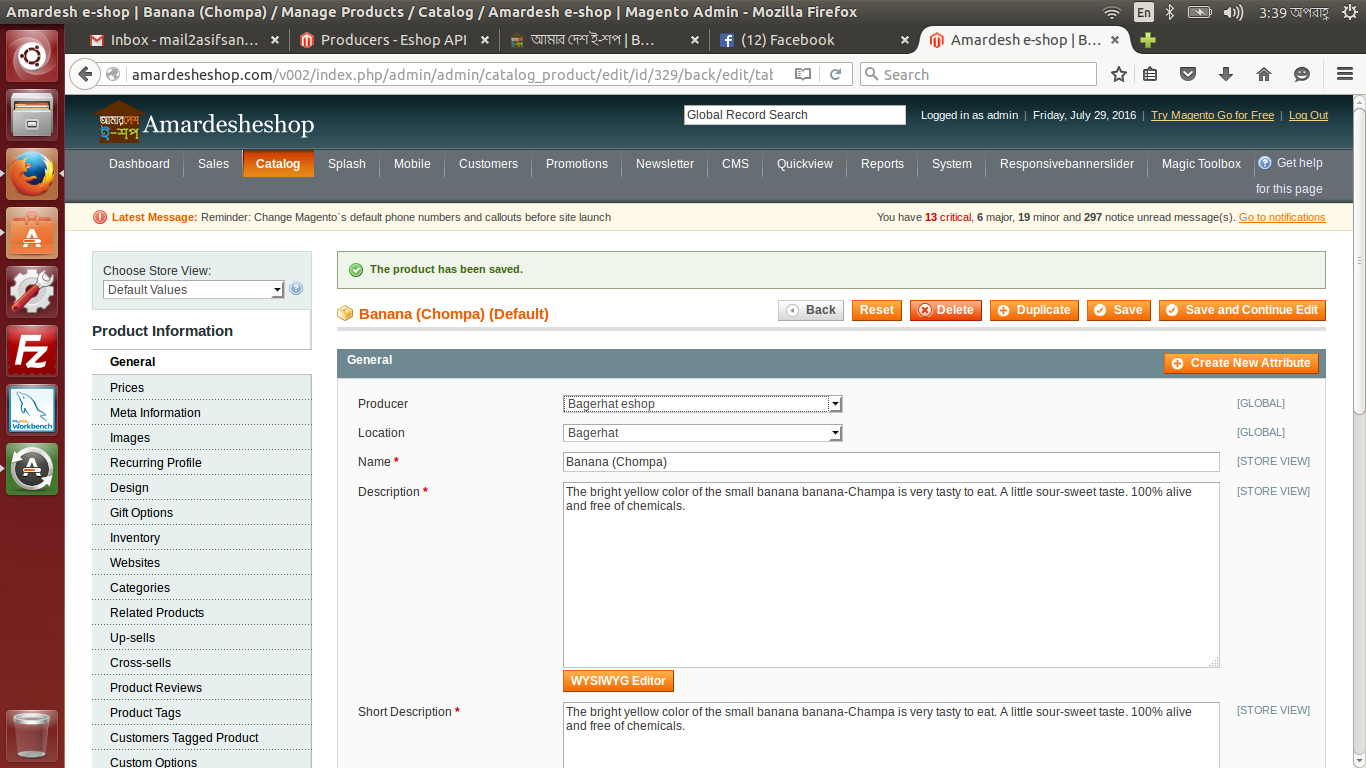
Task: Open the sound volume indicator
Action: pyautogui.click(x=1233, y=12)
